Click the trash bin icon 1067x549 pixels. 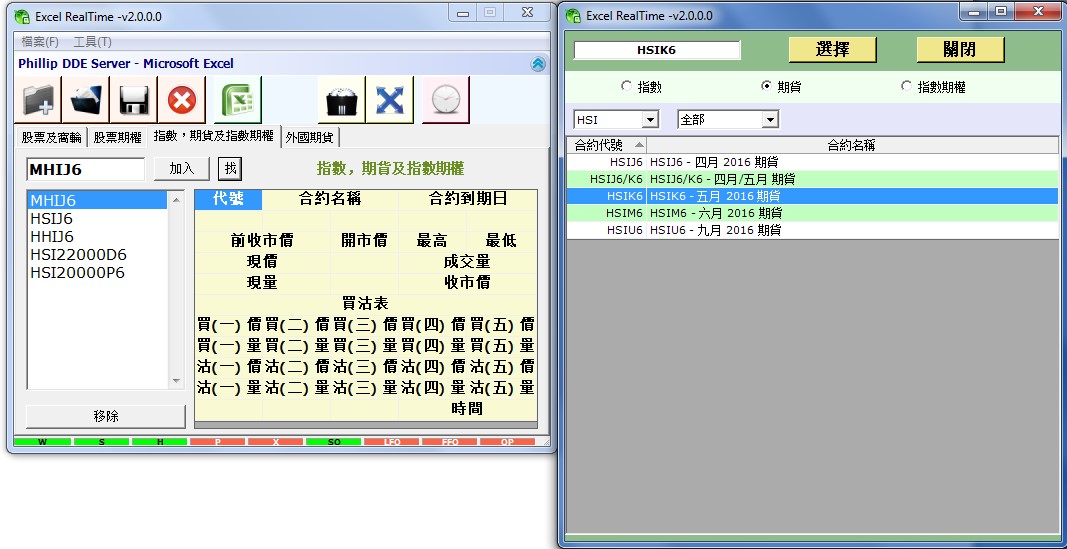tap(341, 100)
